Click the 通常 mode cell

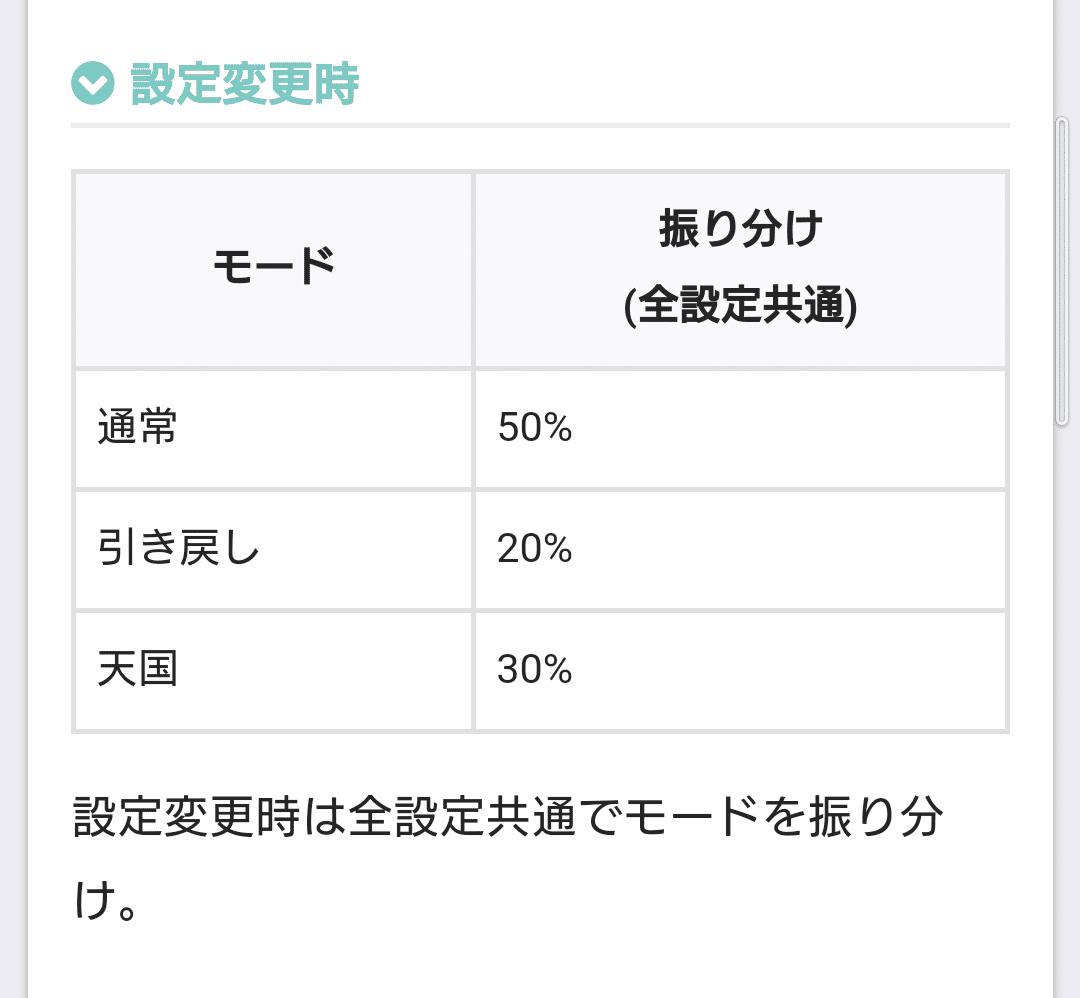(273, 428)
